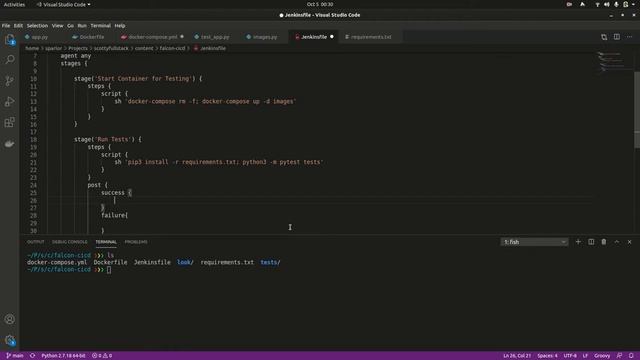The image size is (640, 360).
Task: Open the network icon in top bar
Action: click(597, 4)
